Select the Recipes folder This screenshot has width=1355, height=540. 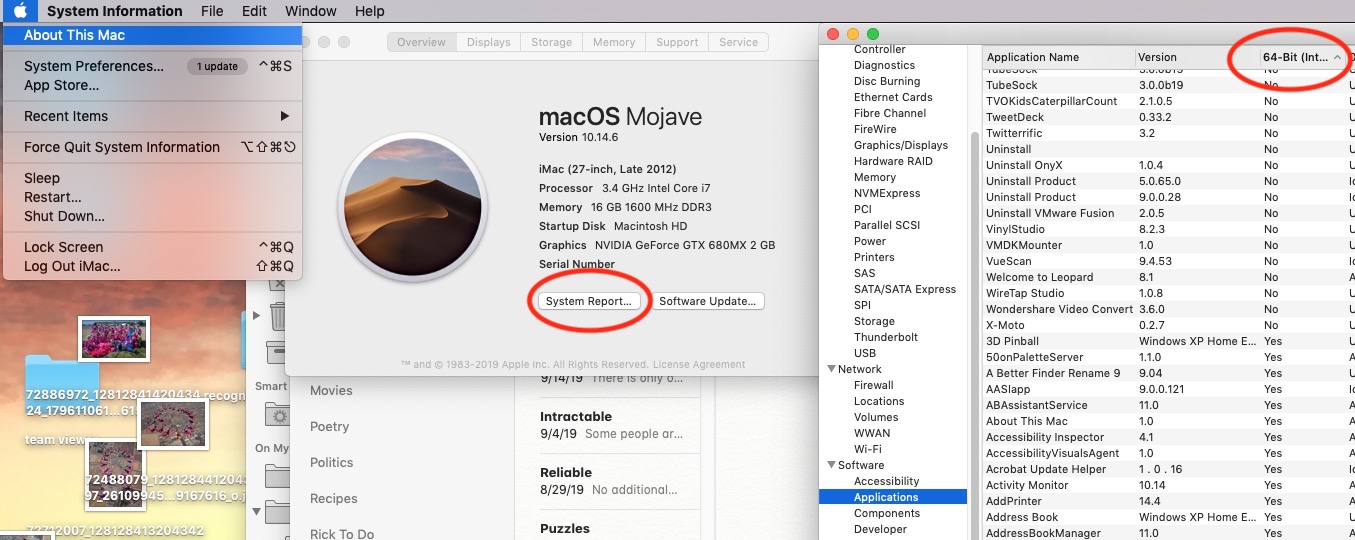[x=333, y=498]
